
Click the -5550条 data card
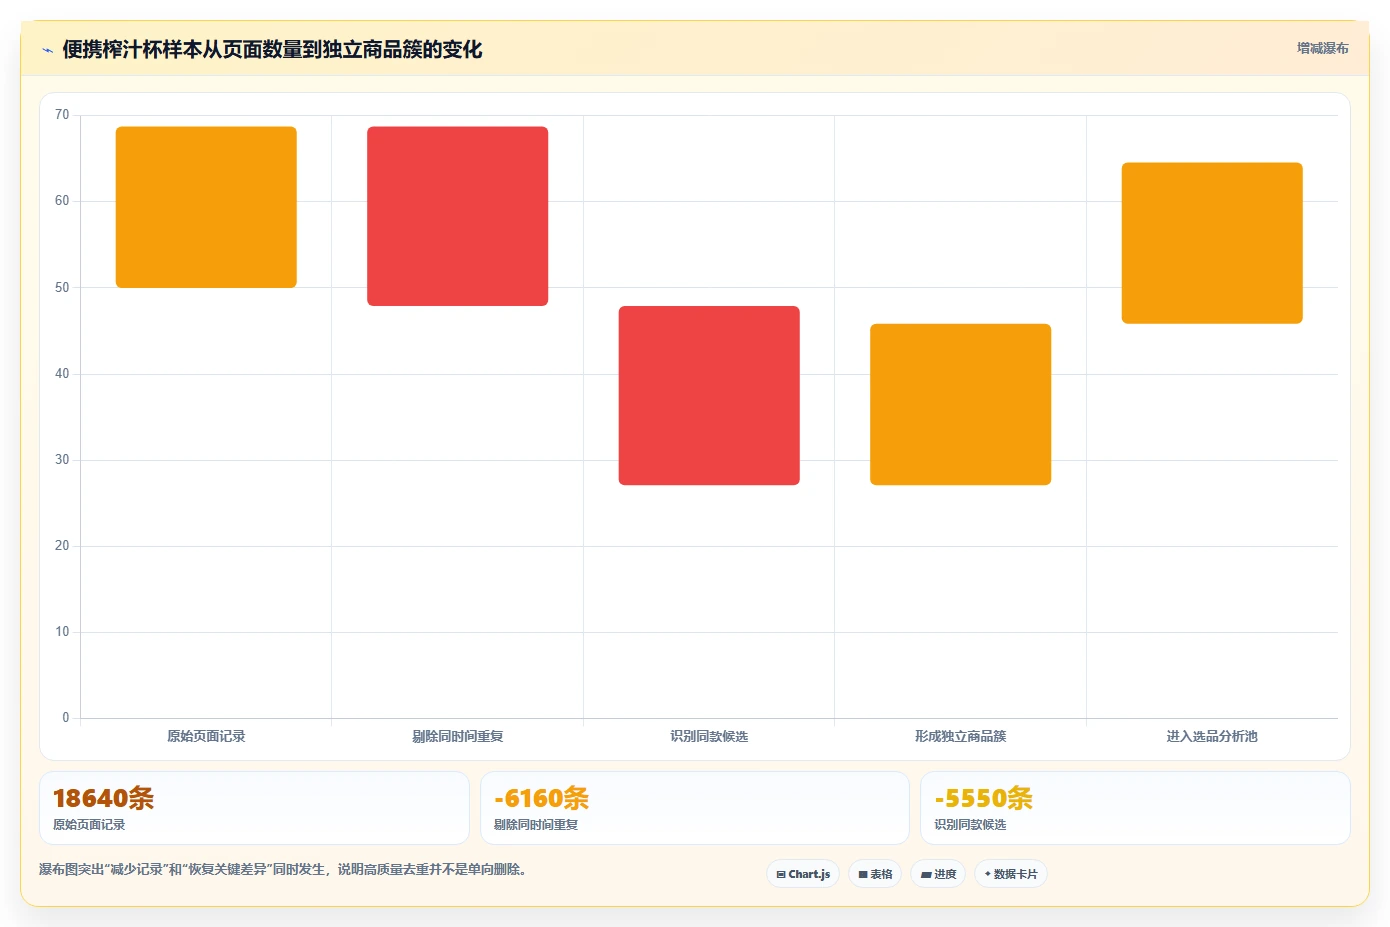click(x=1135, y=808)
